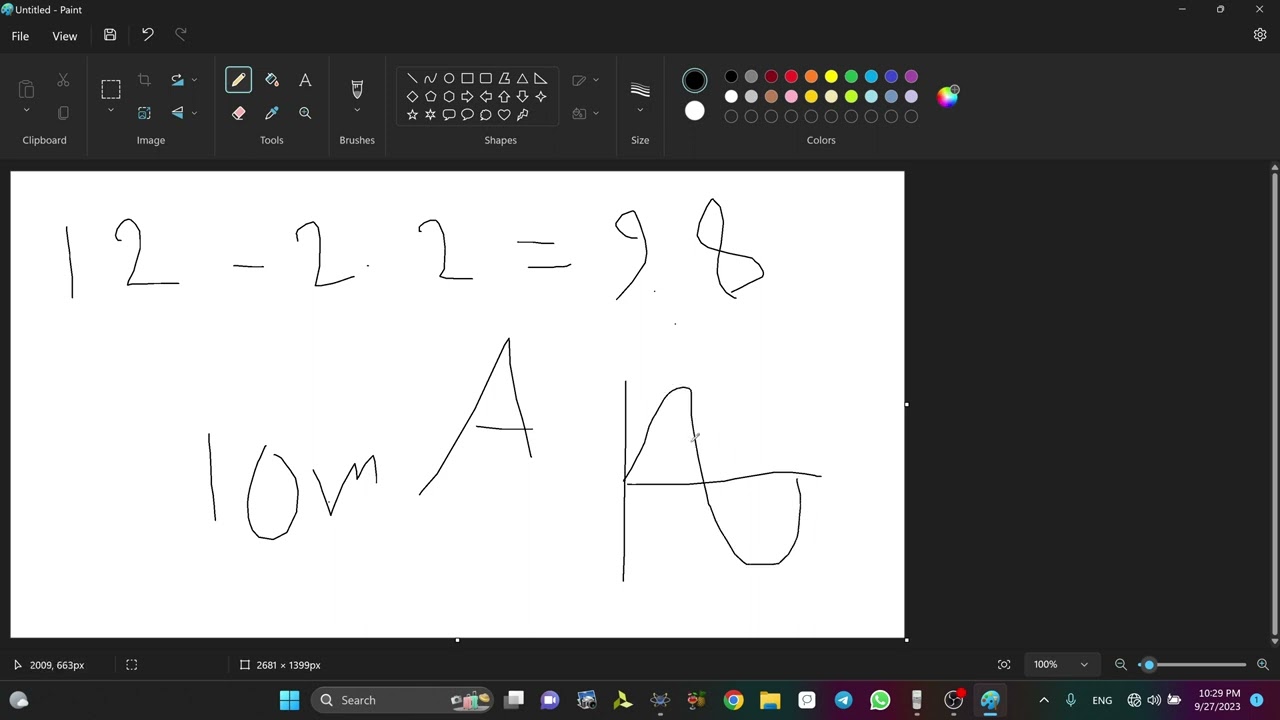Click the Redo arrow

[181, 35]
